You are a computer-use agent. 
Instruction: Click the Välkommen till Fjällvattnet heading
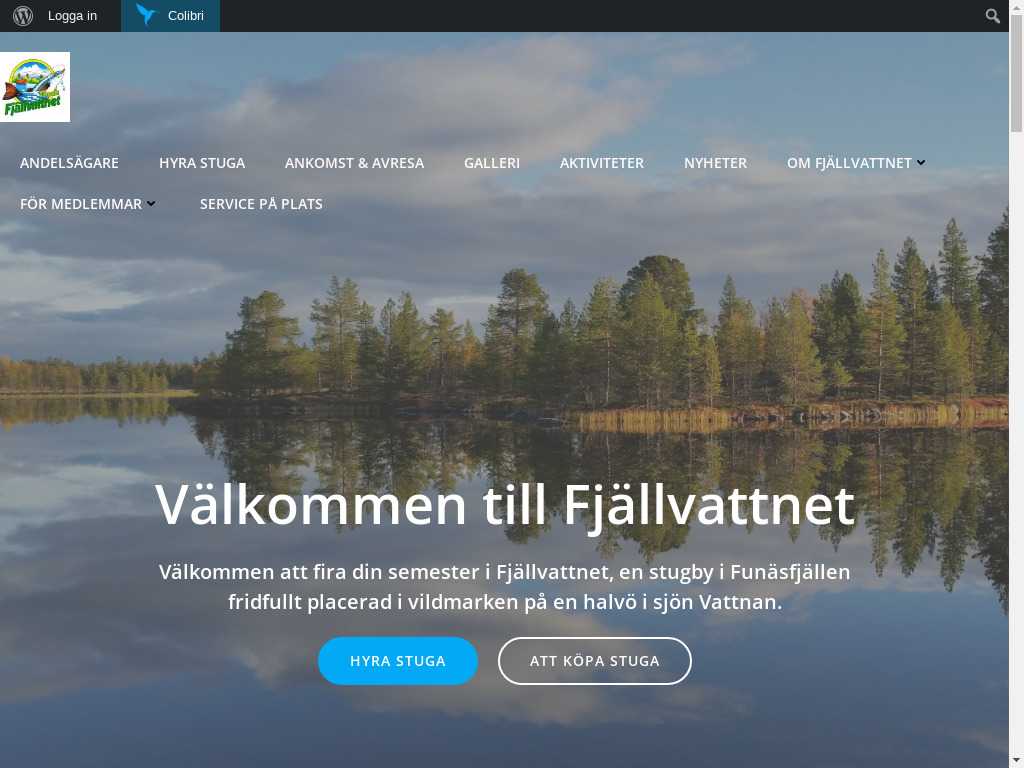pos(504,505)
